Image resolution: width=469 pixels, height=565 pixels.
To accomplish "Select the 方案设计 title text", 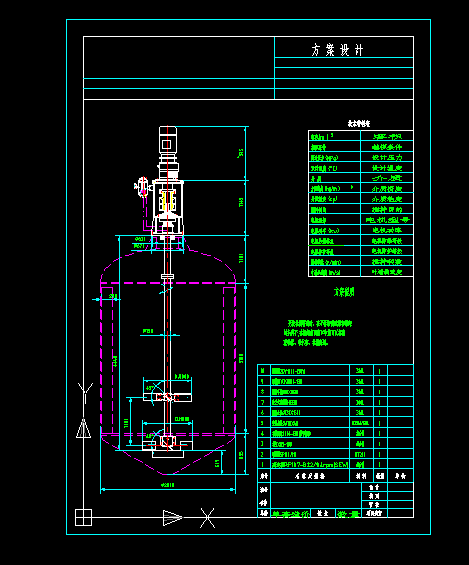I will pos(337,50).
